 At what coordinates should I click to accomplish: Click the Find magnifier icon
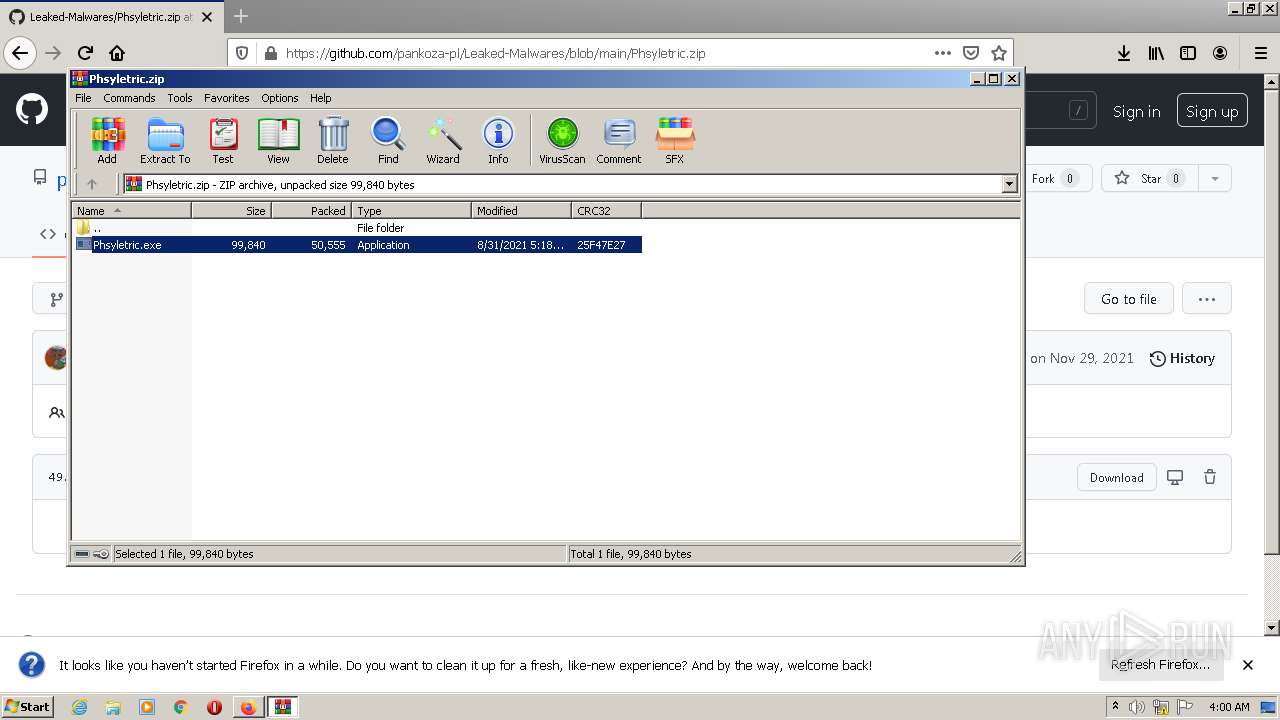pos(388,140)
